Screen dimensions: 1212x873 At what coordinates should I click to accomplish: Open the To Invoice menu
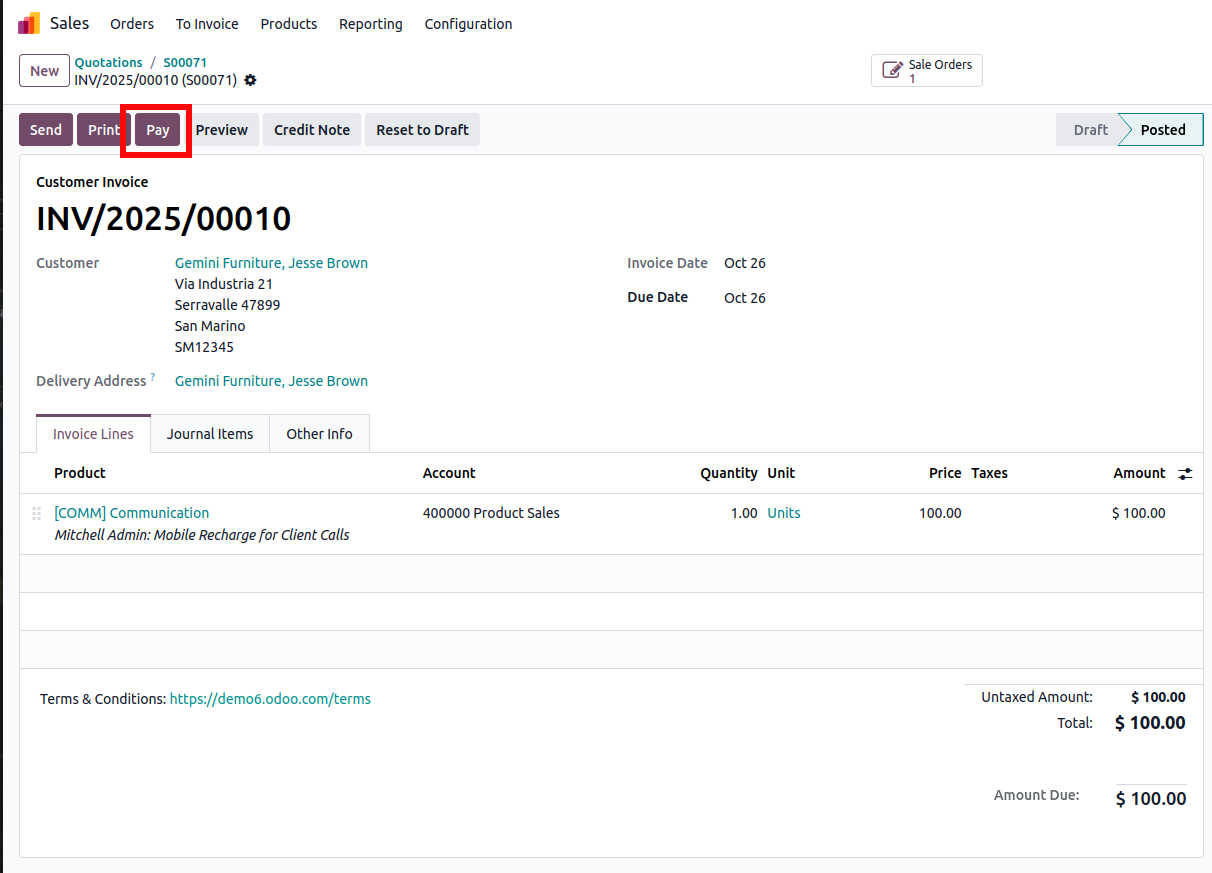207,24
